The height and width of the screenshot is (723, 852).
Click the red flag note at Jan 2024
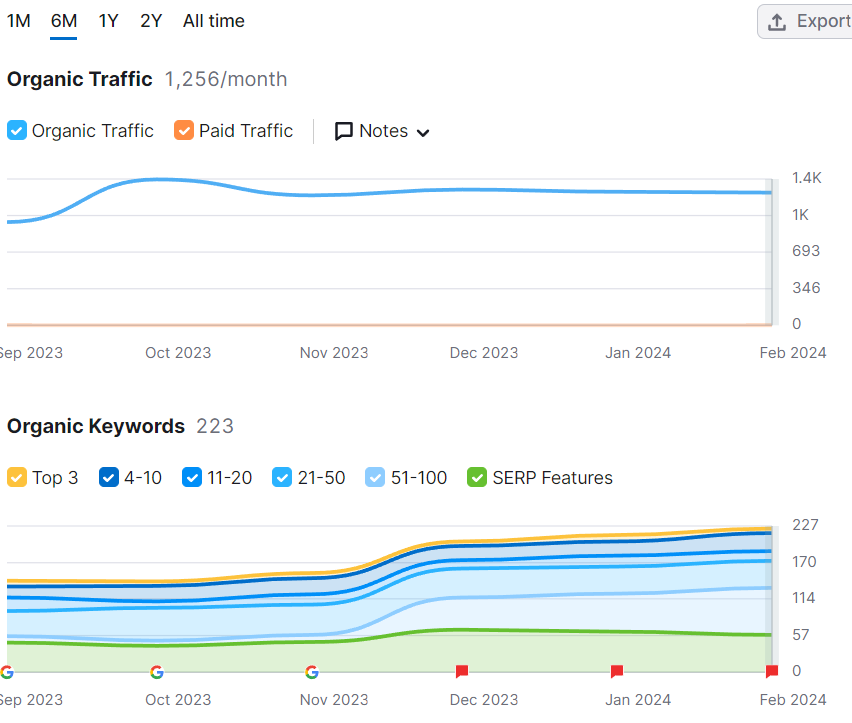click(617, 671)
